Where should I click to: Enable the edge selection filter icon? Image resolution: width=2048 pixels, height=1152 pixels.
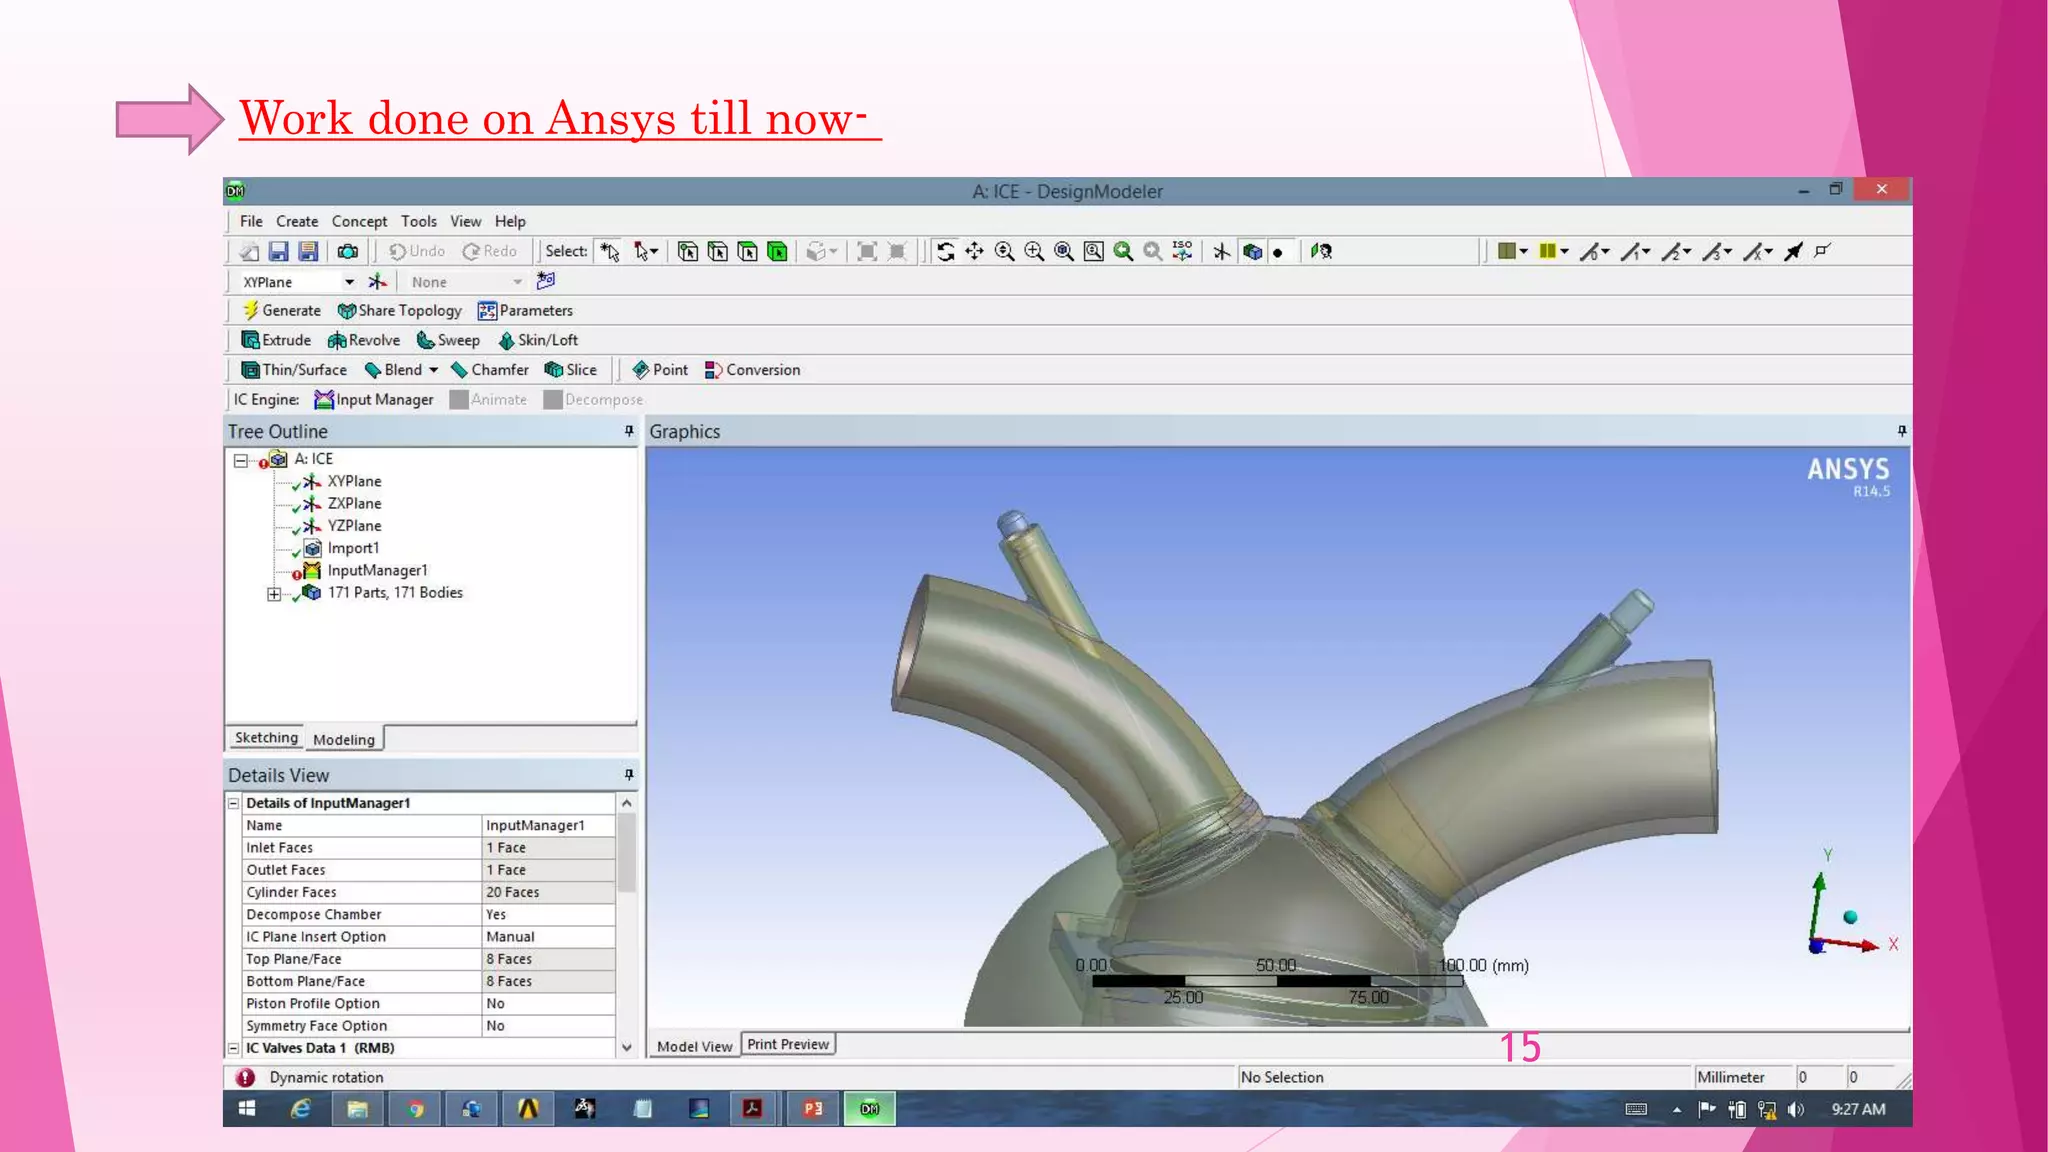coord(718,252)
